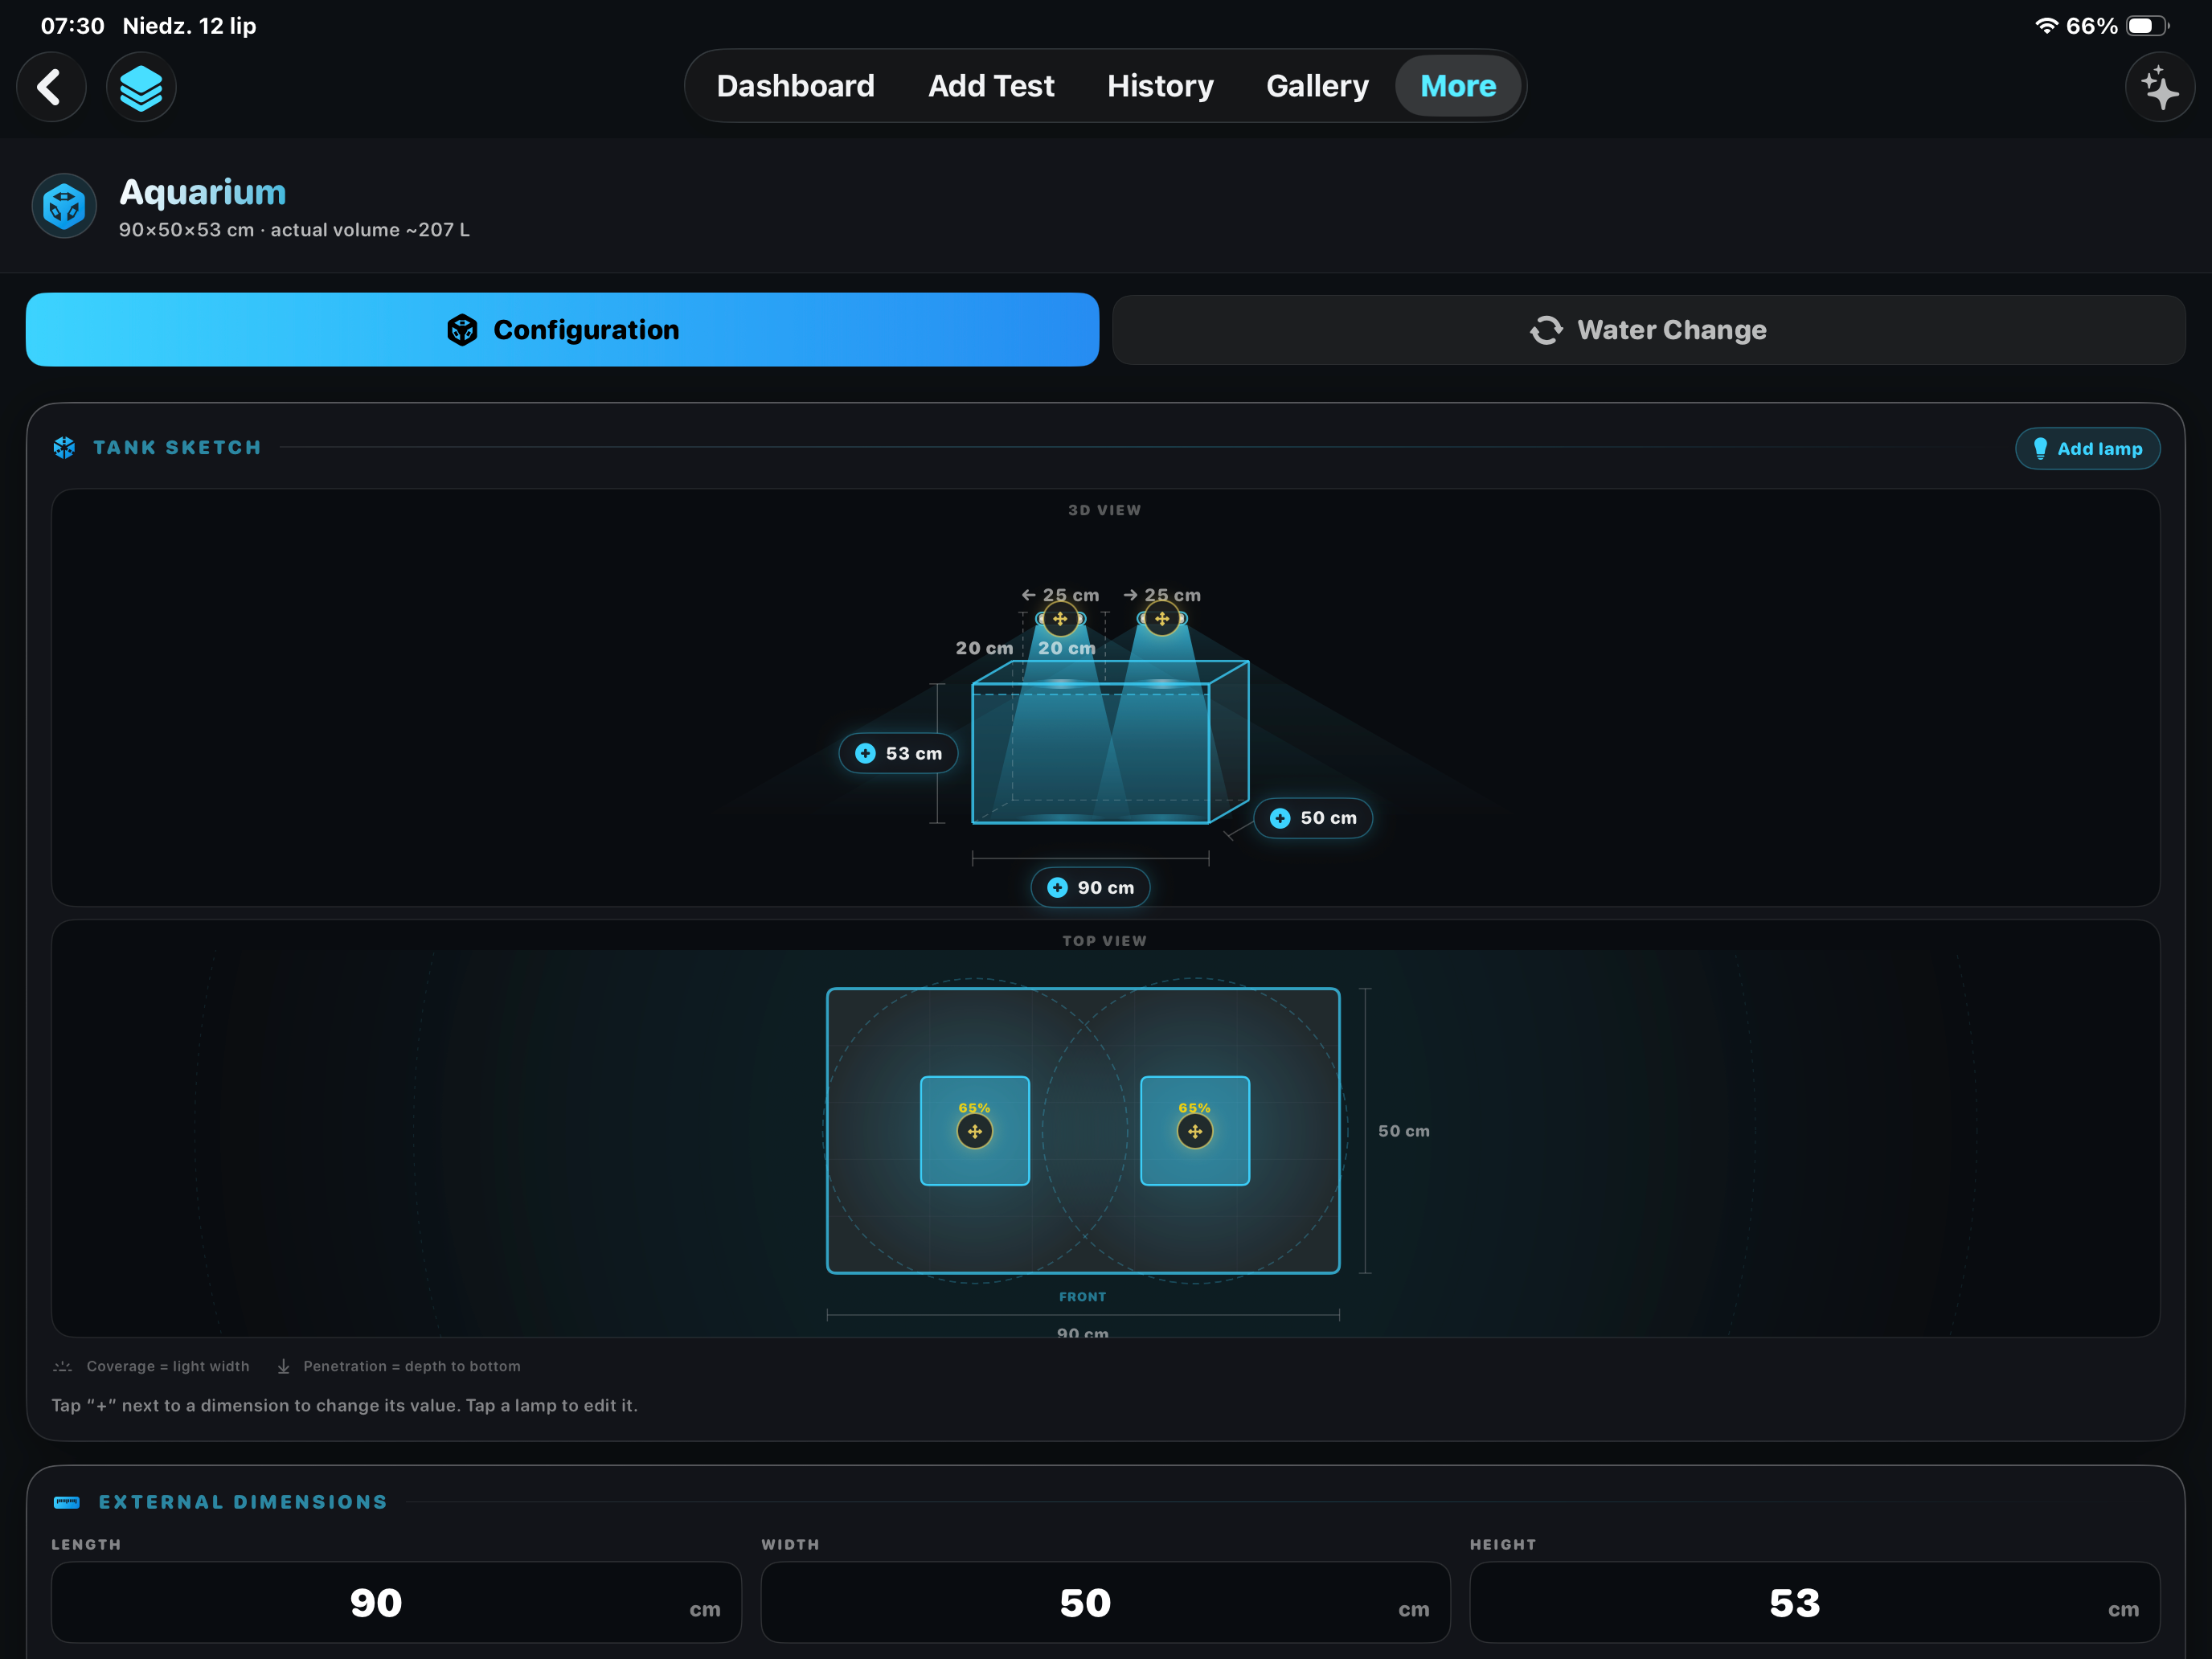This screenshot has height=1659, width=2212.
Task: Tap plus next to 90 cm length
Action: pos(1057,887)
